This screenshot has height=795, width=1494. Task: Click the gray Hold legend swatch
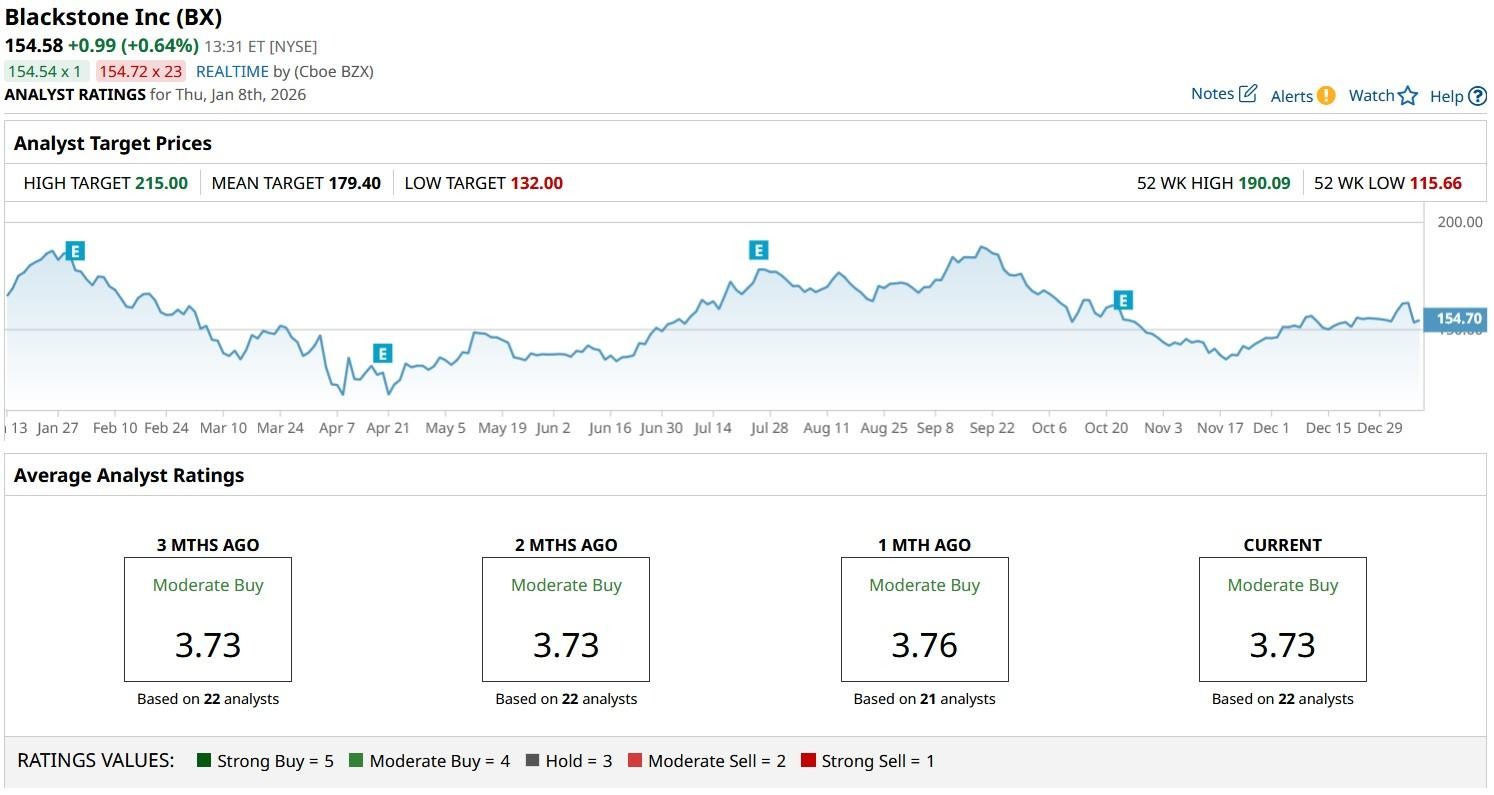532,761
